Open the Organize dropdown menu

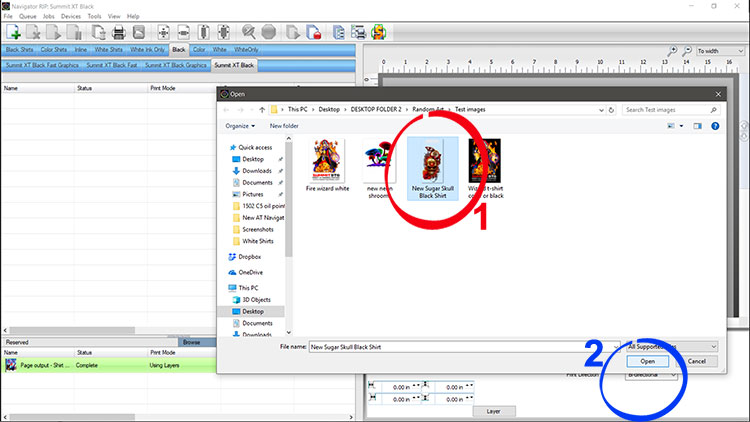[x=240, y=126]
